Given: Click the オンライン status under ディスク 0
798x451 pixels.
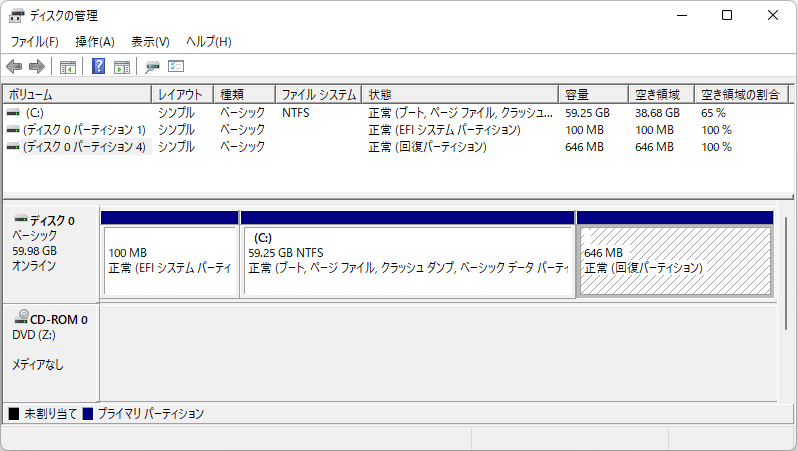Looking at the screenshot, I should coord(34,266).
